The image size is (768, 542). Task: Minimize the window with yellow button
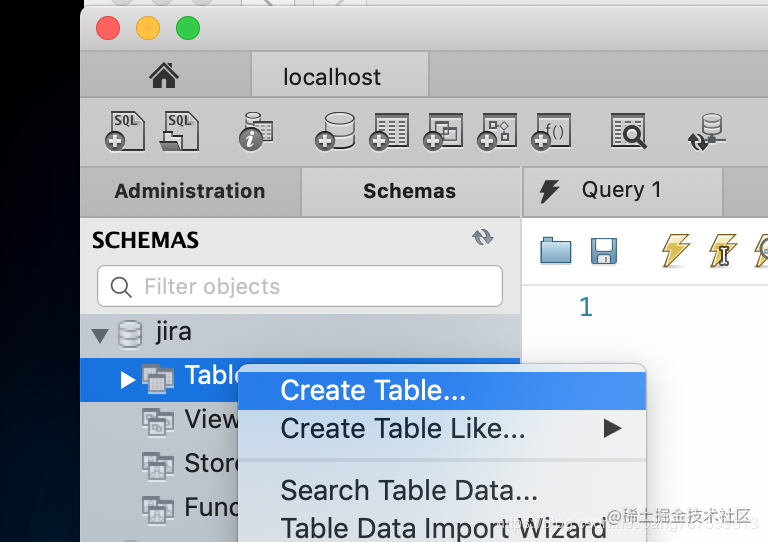point(148,28)
